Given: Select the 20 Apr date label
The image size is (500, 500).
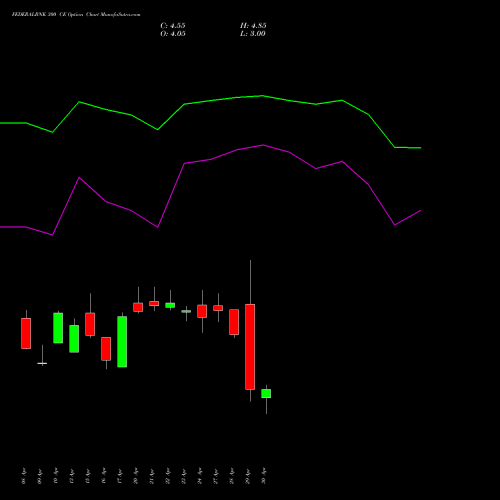Looking at the screenshot, I should click(136, 476).
